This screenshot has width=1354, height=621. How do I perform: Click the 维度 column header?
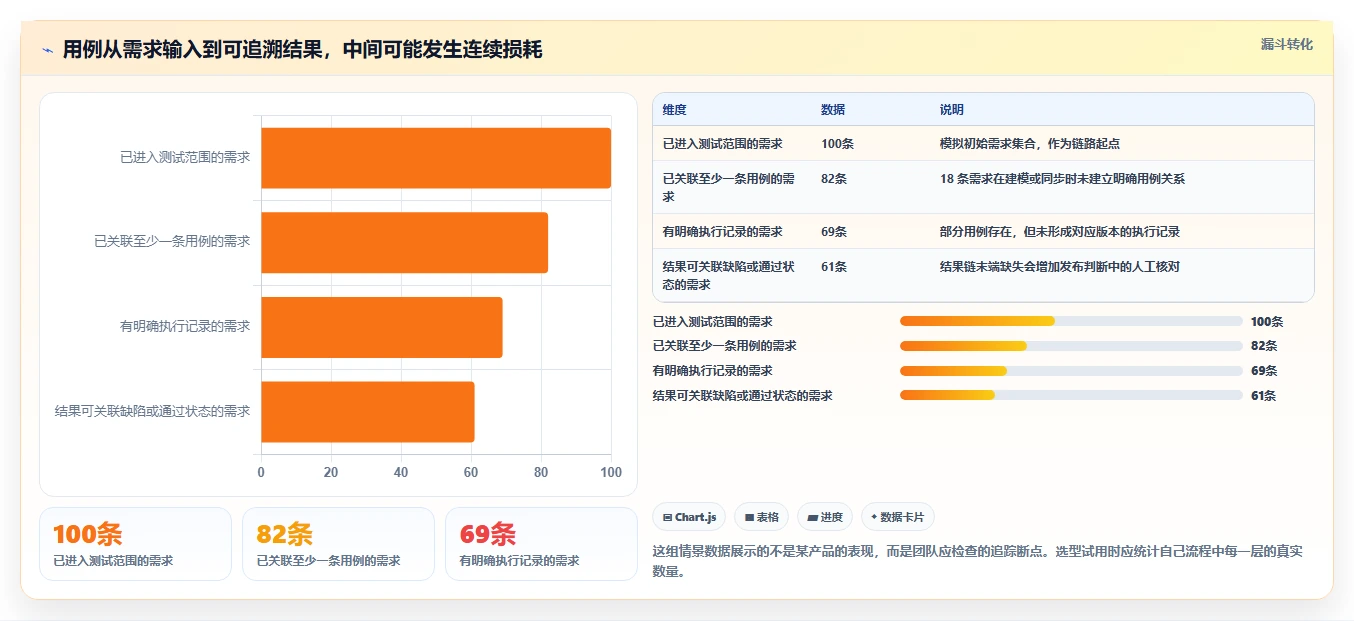675,110
